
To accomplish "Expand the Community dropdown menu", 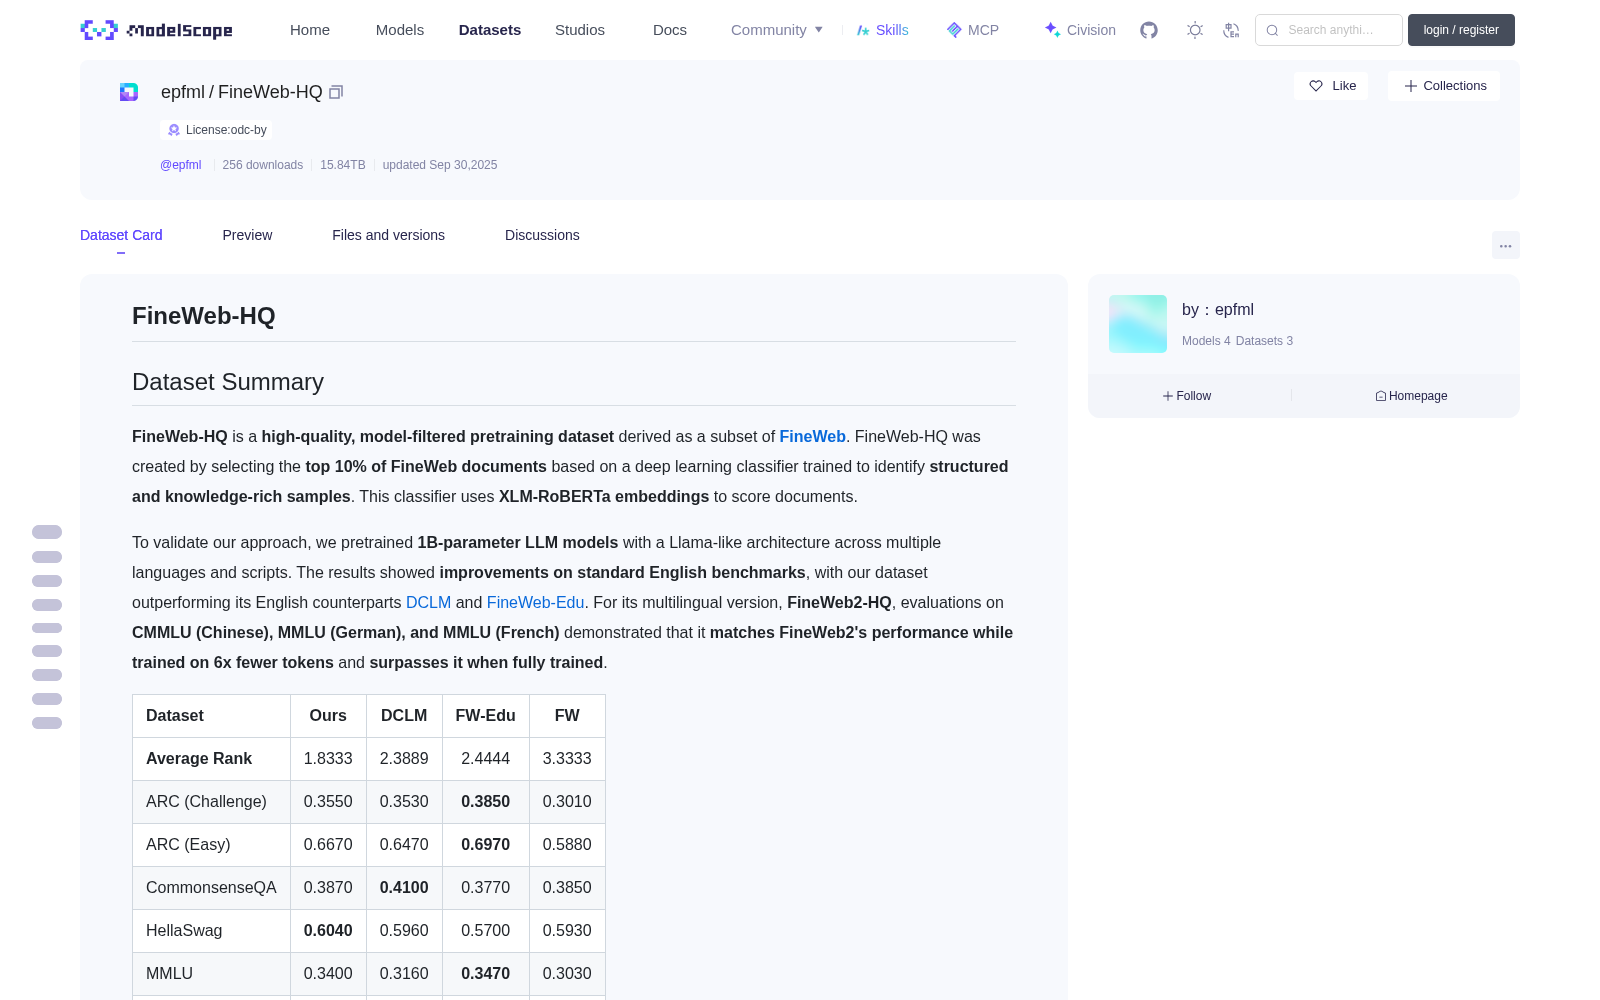I will click(777, 30).
